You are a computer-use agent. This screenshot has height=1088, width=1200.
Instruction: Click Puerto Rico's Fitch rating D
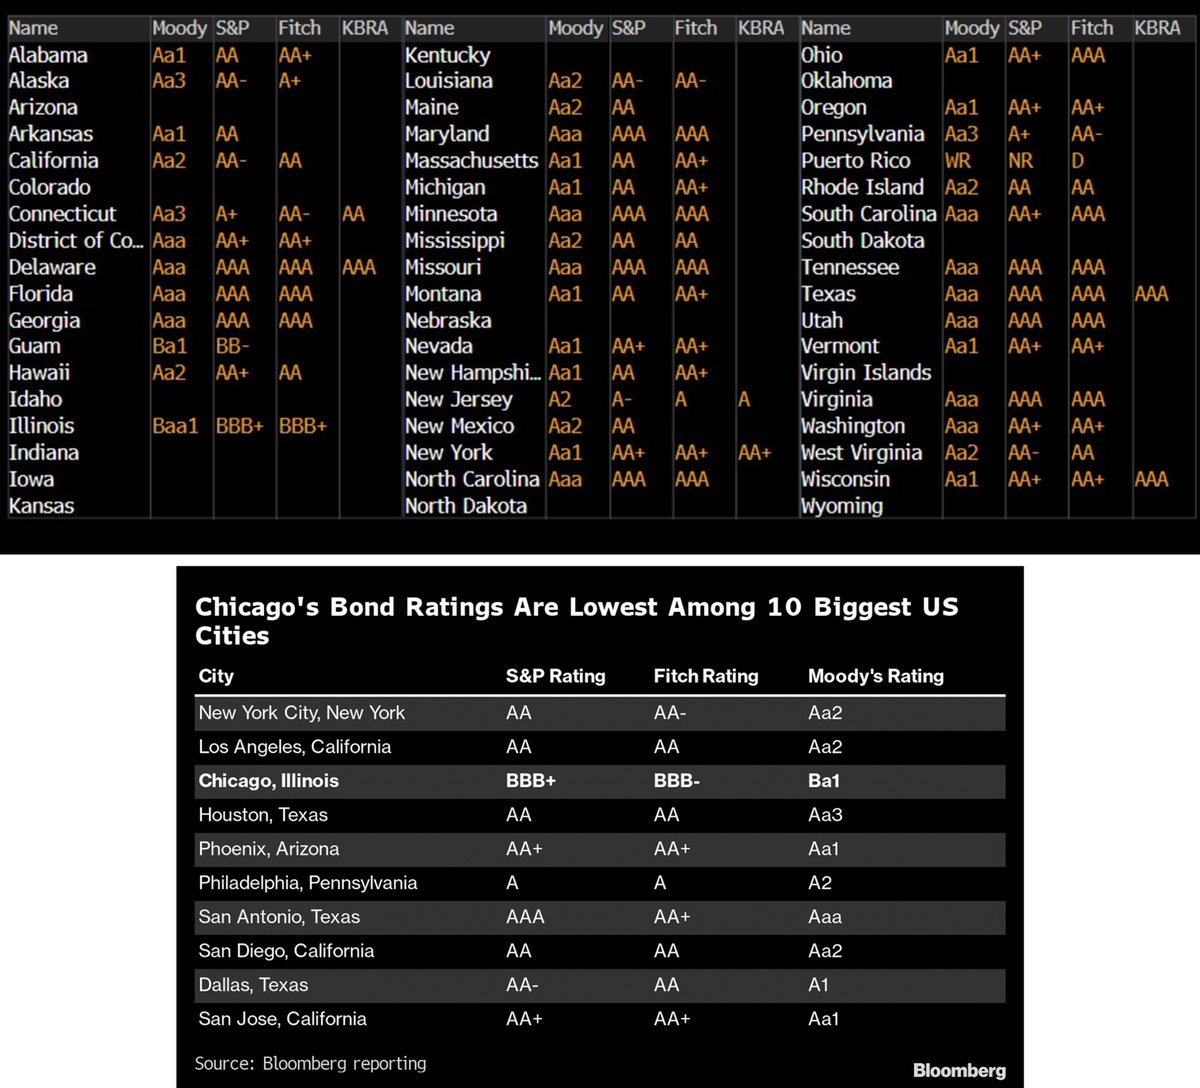coord(1077,161)
